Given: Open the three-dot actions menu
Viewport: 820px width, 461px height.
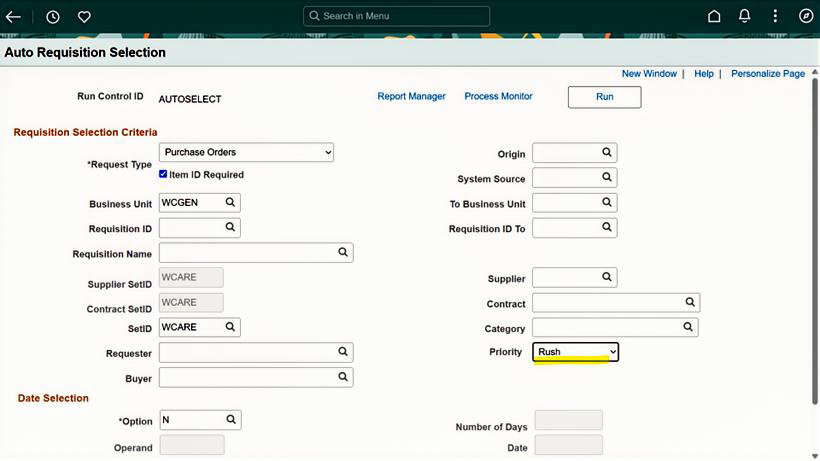Looking at the screenshot, I should [775, 17].
